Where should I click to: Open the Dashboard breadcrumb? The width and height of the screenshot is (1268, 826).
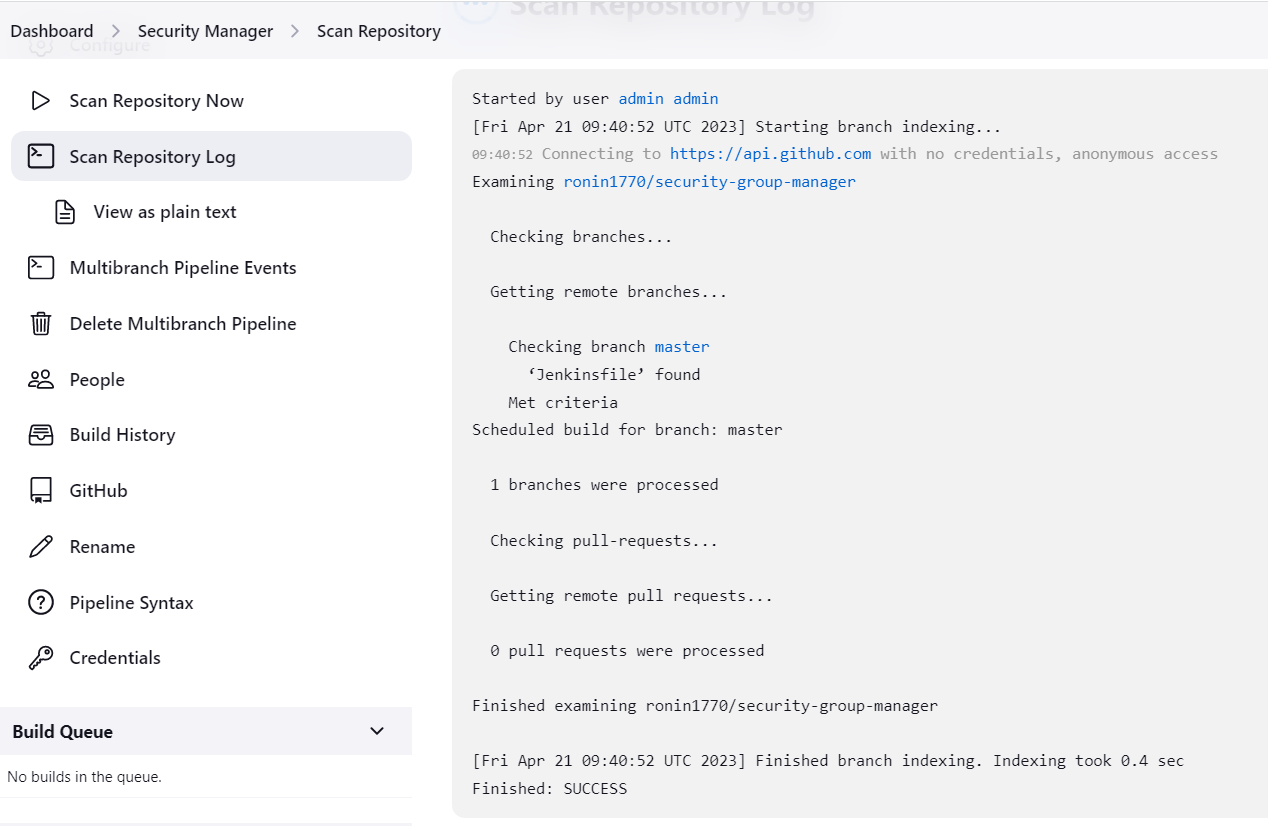tap(52, 31)
